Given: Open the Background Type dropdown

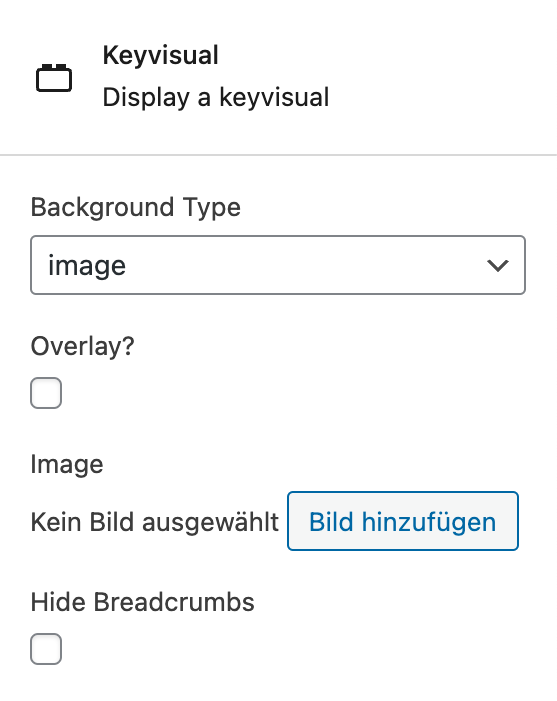Looking at the screenshot, I should (278, 265).
